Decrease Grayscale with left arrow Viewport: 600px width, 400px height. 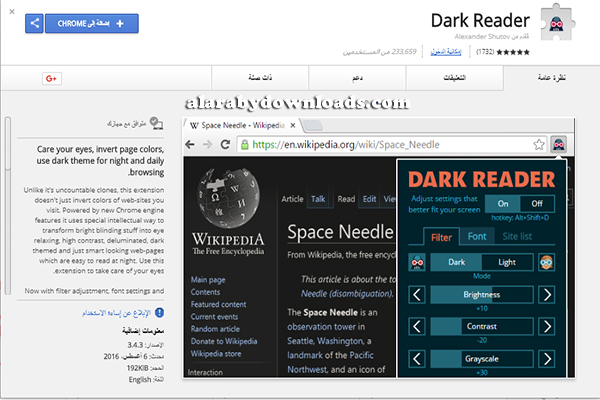click(x=417, y=359)
